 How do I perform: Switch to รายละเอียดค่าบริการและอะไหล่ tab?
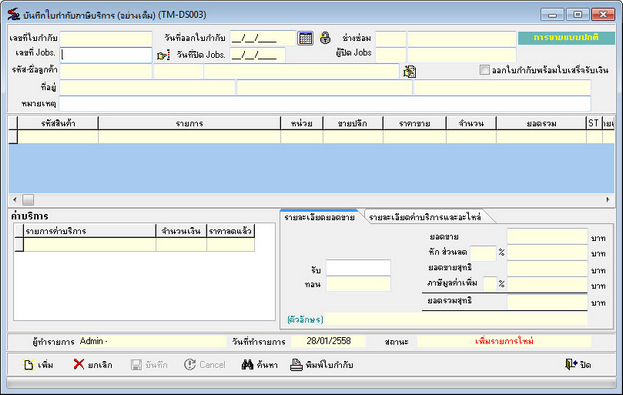pyautogui.click(x=425, y=217)
